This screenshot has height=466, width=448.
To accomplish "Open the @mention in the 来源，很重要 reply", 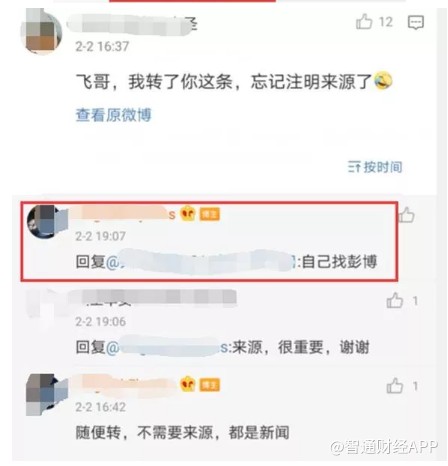I will (169, 347).
